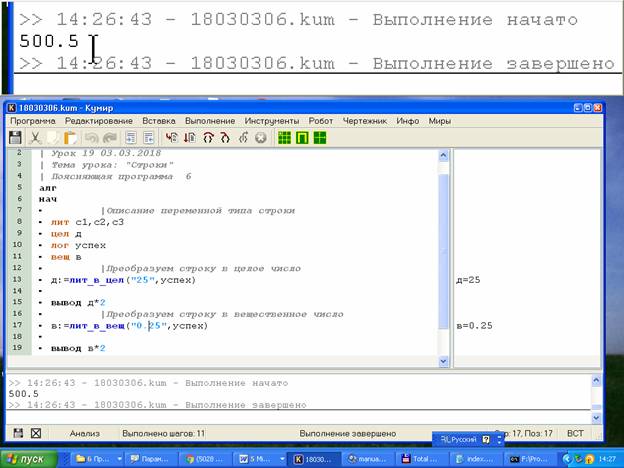Switch to the 'Парам...' taskbar button
Viewport: 624px width, 468px height.
pyautogui.click(x=150, y=459)
